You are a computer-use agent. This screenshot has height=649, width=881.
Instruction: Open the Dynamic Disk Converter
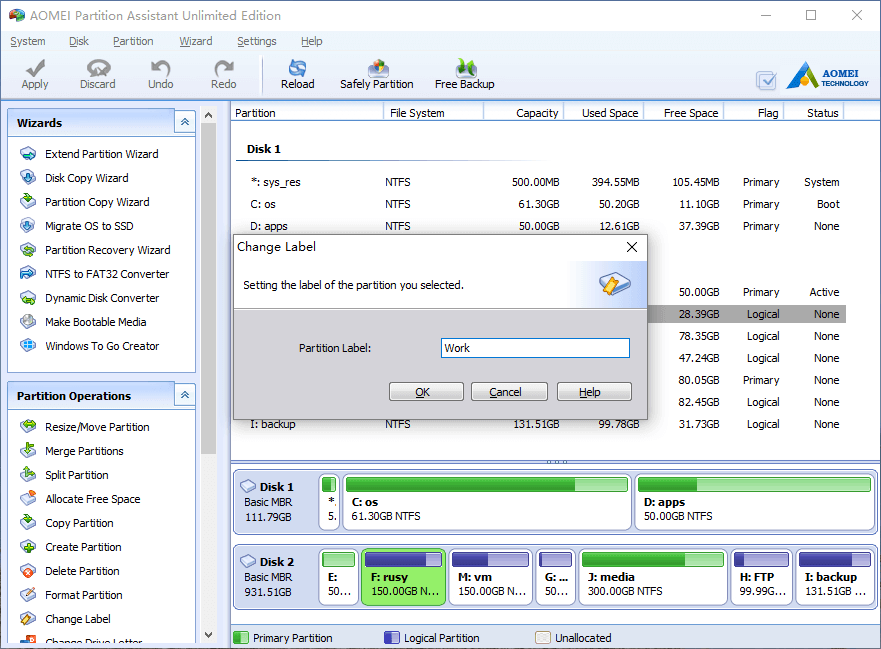click(x=90, y=298)
